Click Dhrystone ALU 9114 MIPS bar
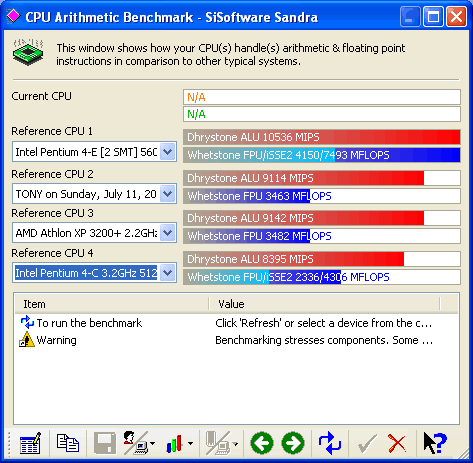The image size is (473, 463). click(x=322, y=178)
